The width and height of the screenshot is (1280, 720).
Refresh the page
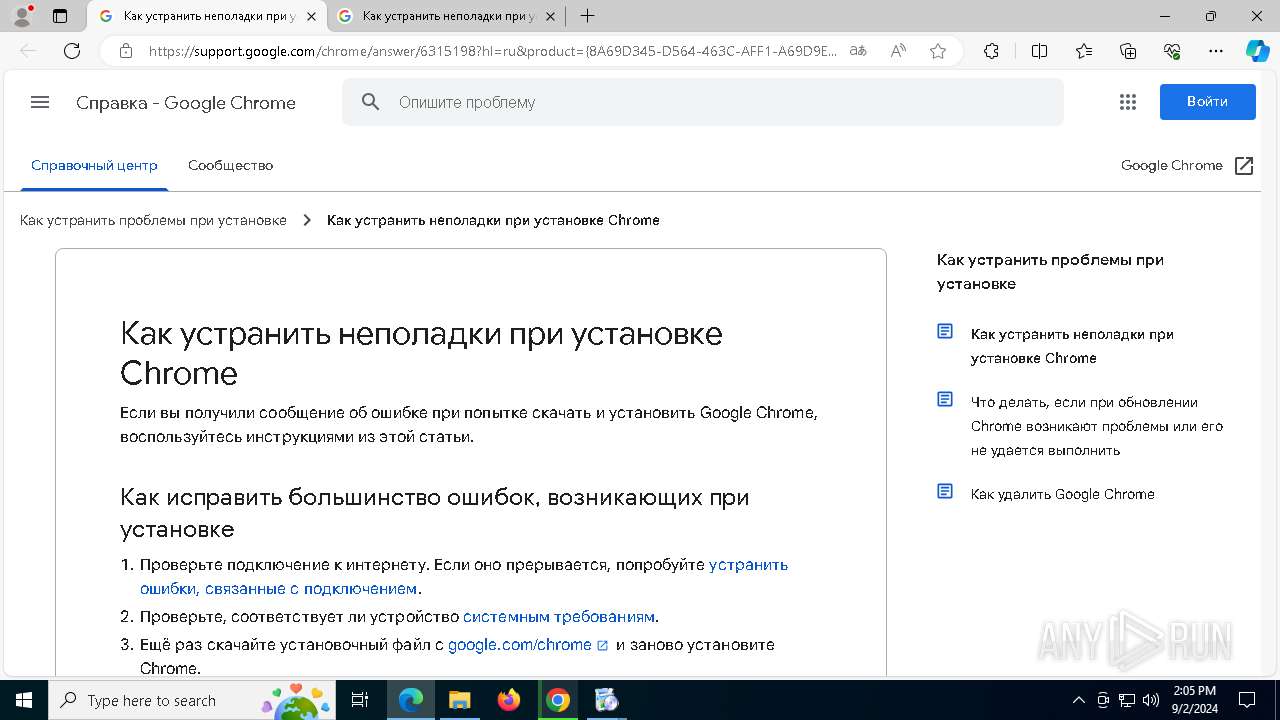point(72,51)
